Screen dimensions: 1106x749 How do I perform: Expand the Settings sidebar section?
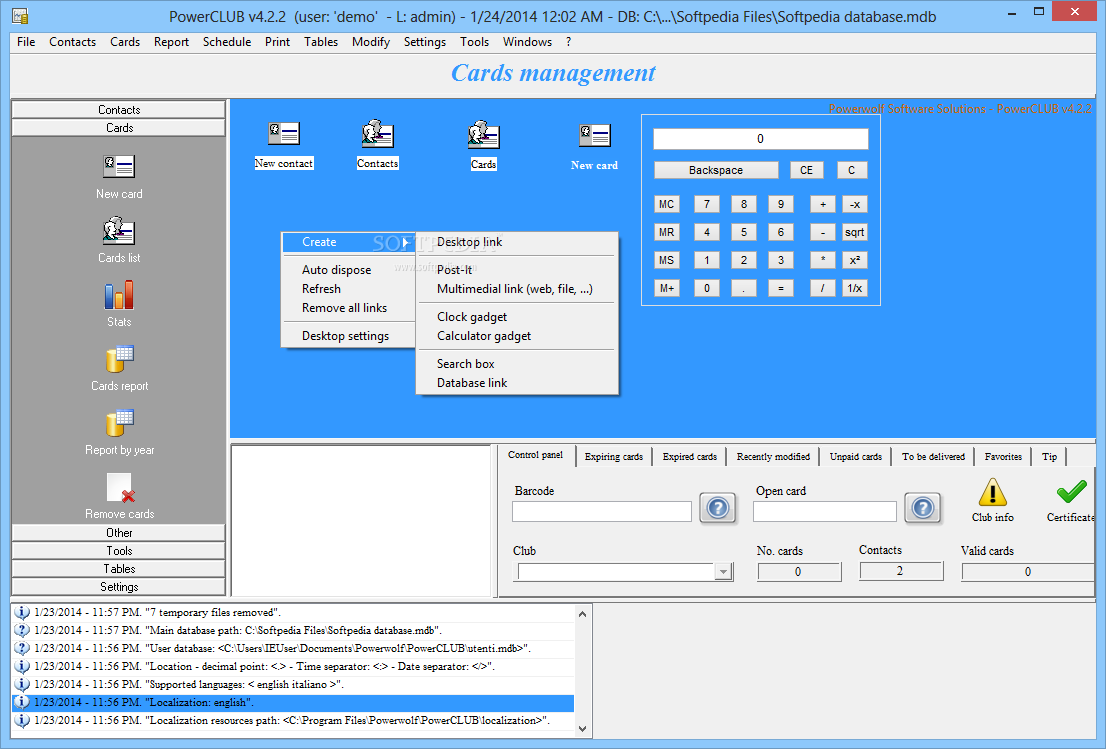(x=118, y=587)
